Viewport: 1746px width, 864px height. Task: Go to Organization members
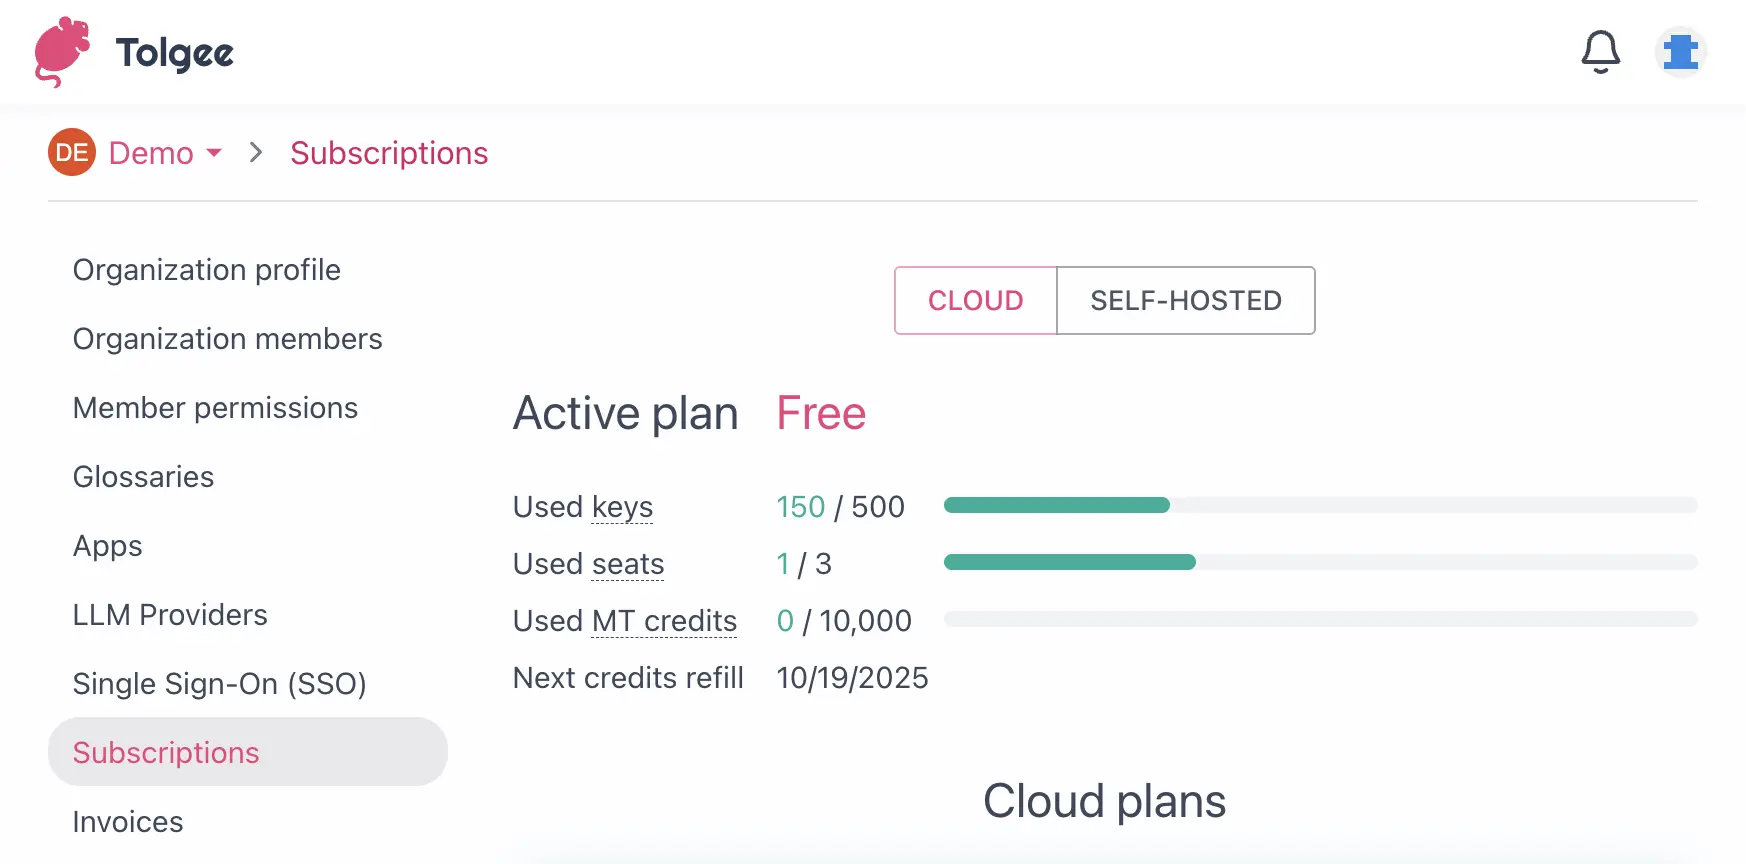pos(227,339)
